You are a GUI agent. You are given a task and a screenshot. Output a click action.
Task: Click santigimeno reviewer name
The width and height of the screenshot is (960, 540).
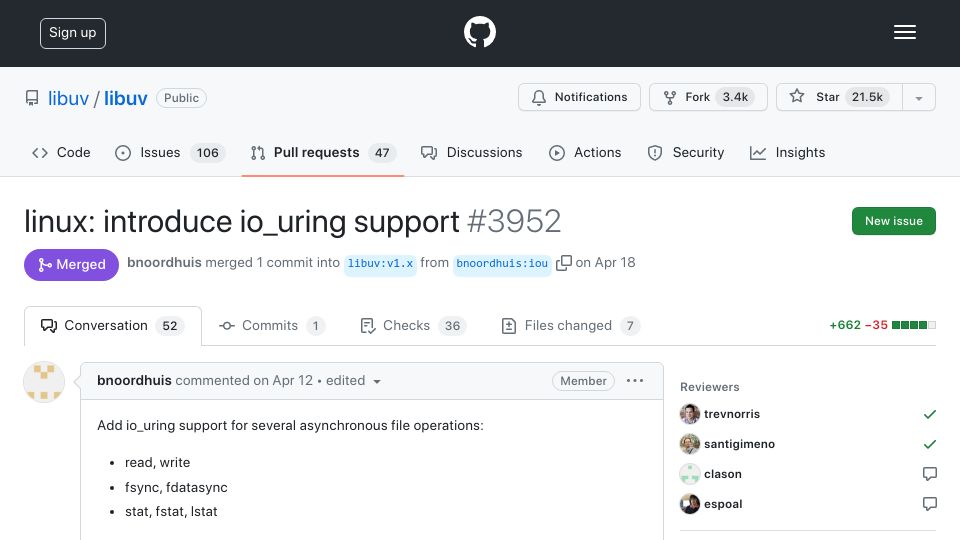coord(739,444)
